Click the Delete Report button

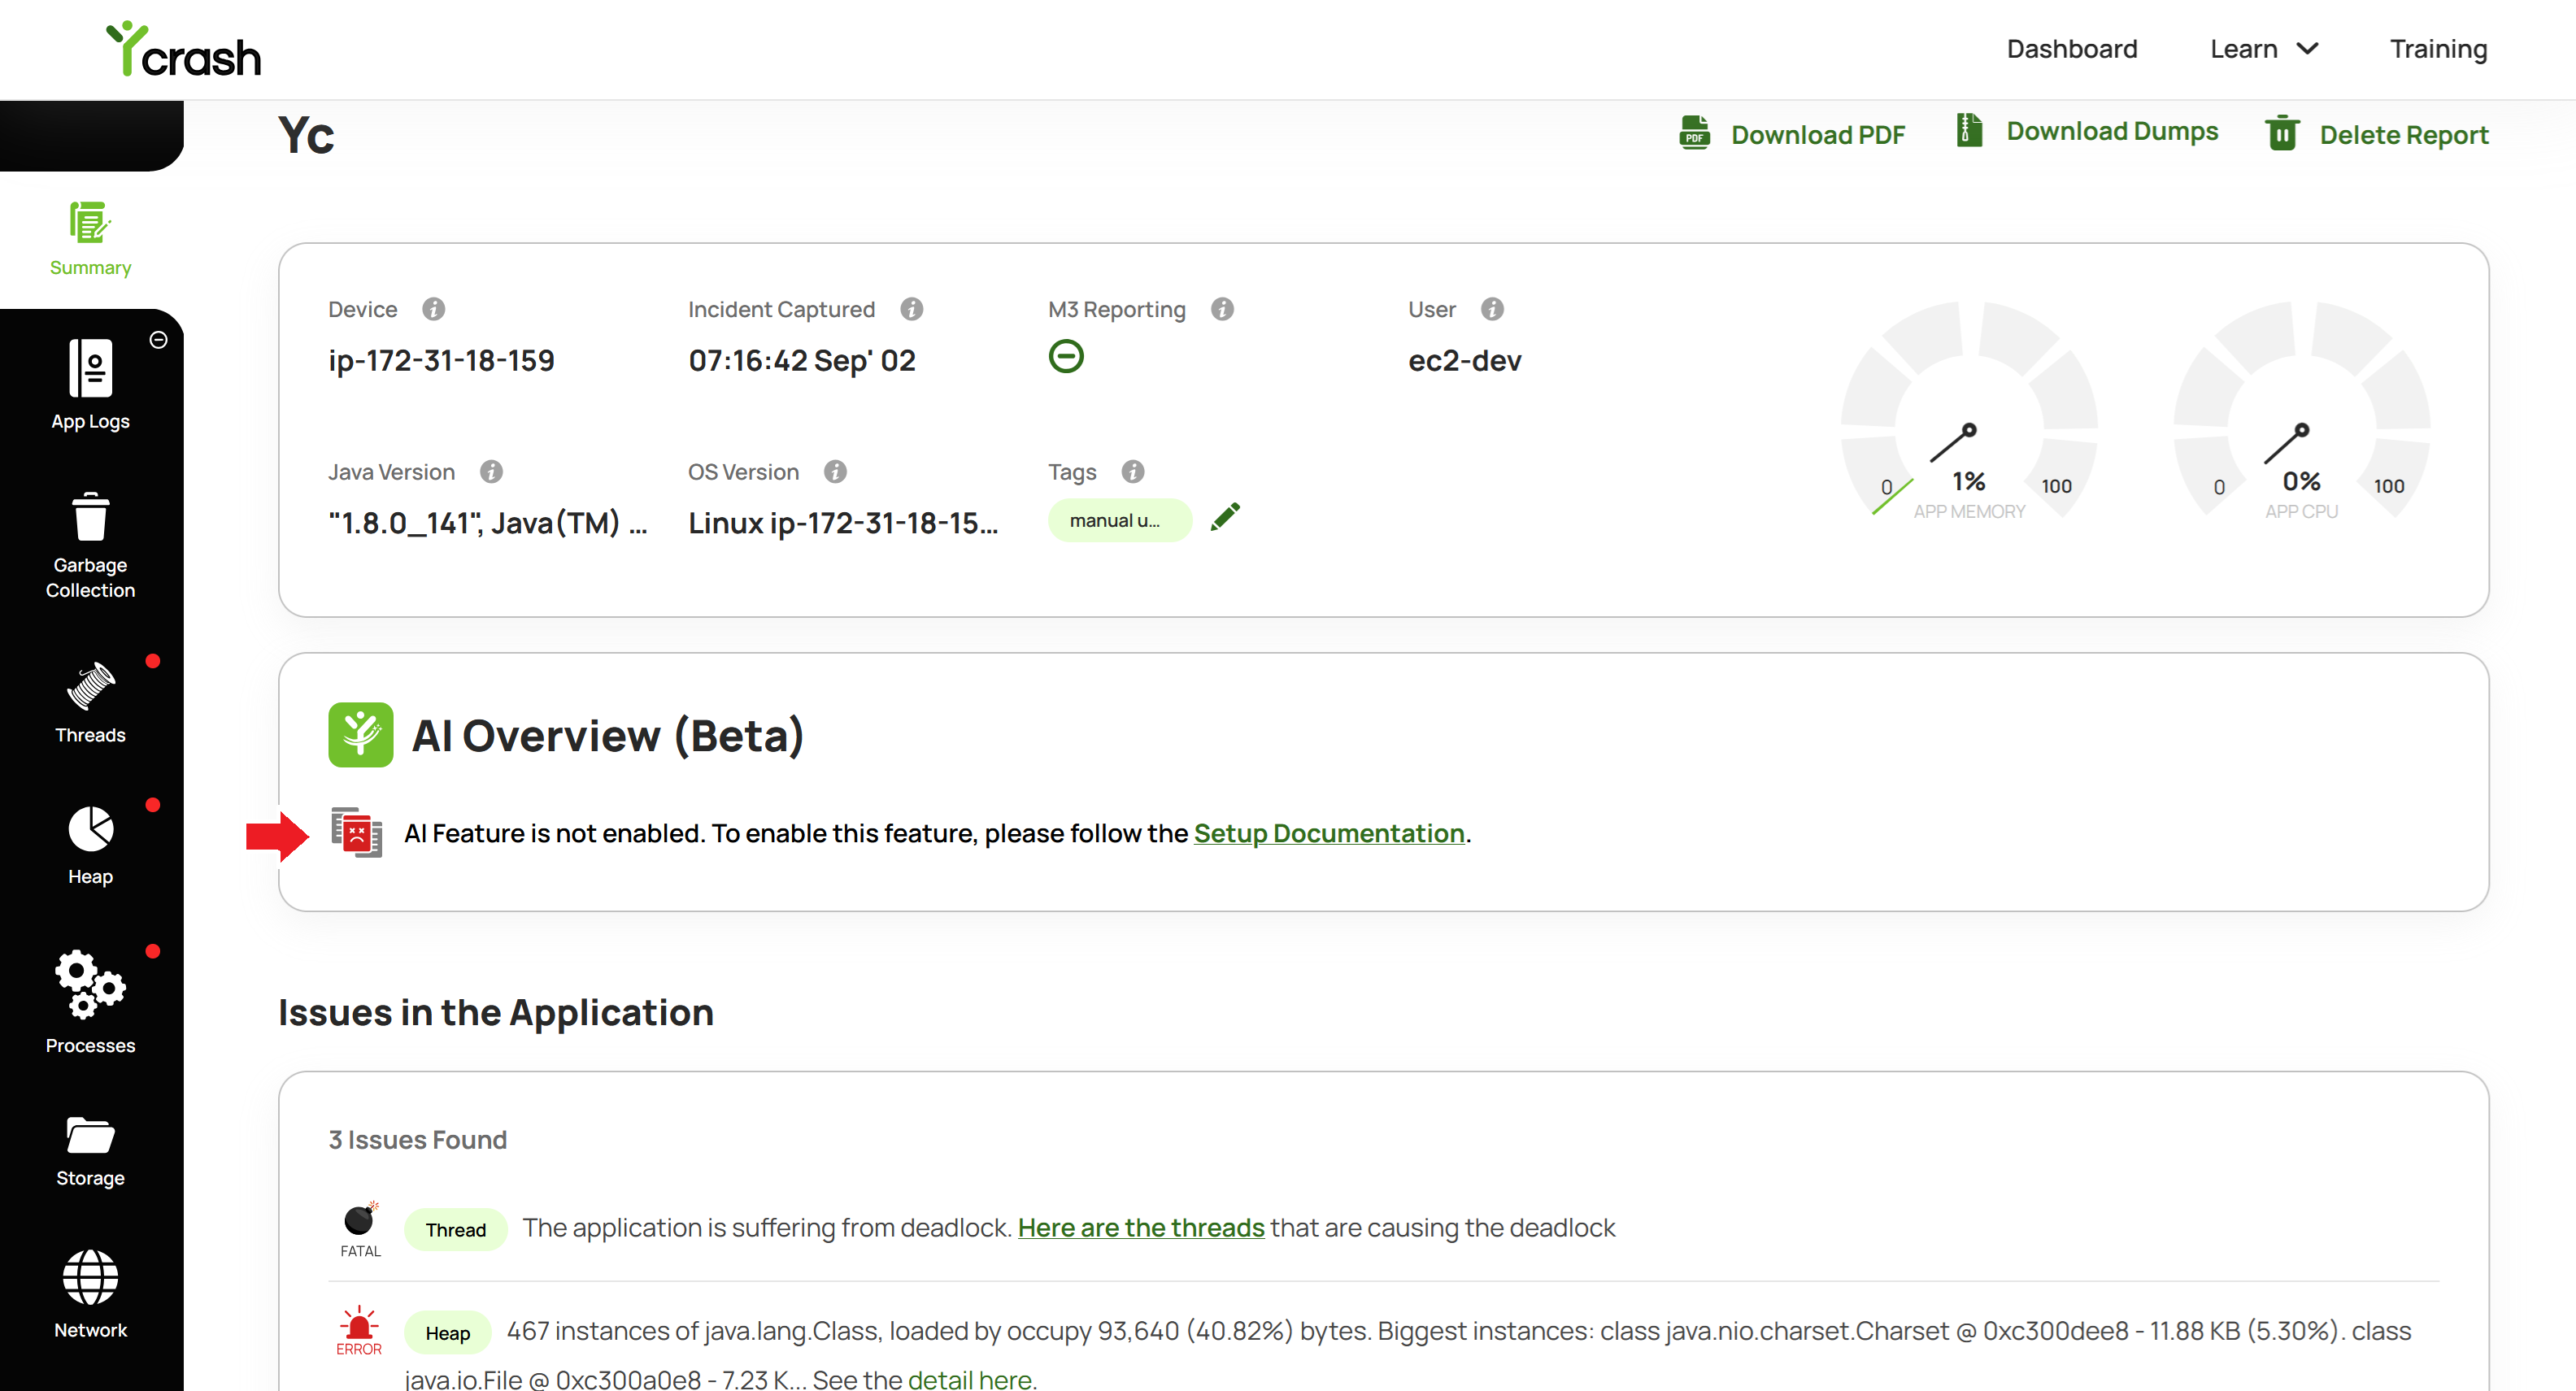pos(2376,134)
